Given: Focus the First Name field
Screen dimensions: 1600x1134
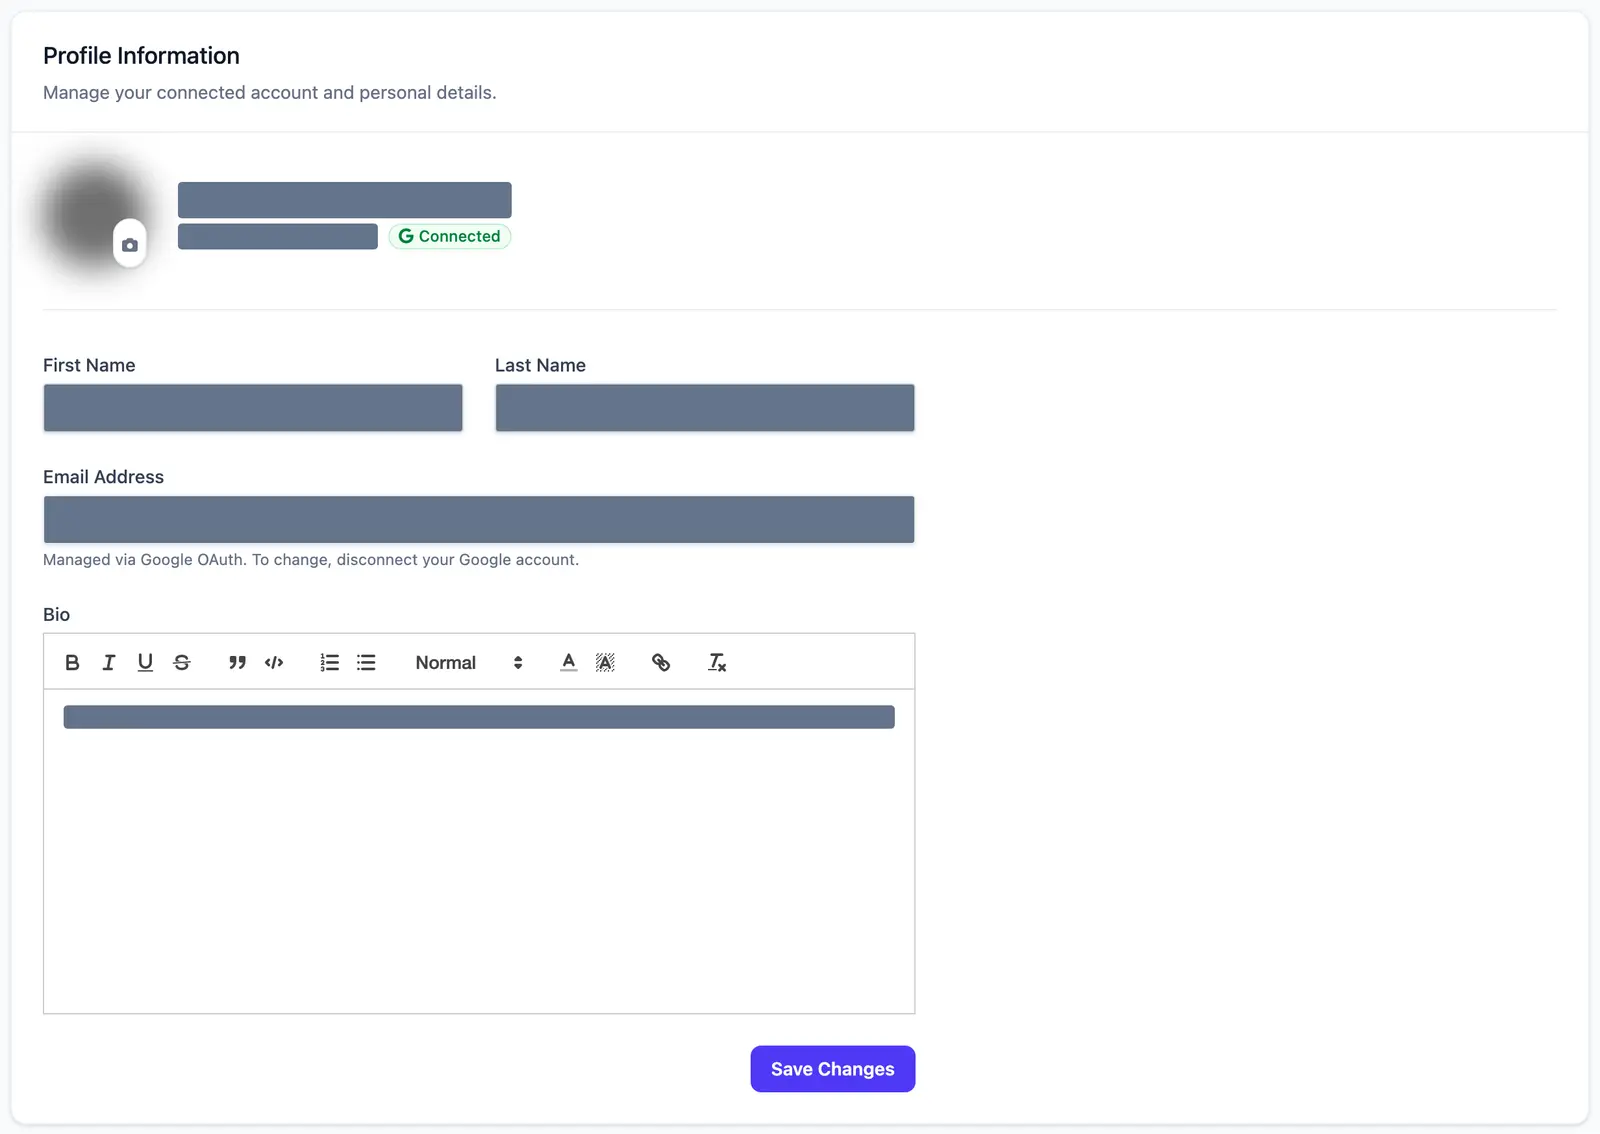Looking at the screenshot, I should pyautogui.click(x=253, y=408).
